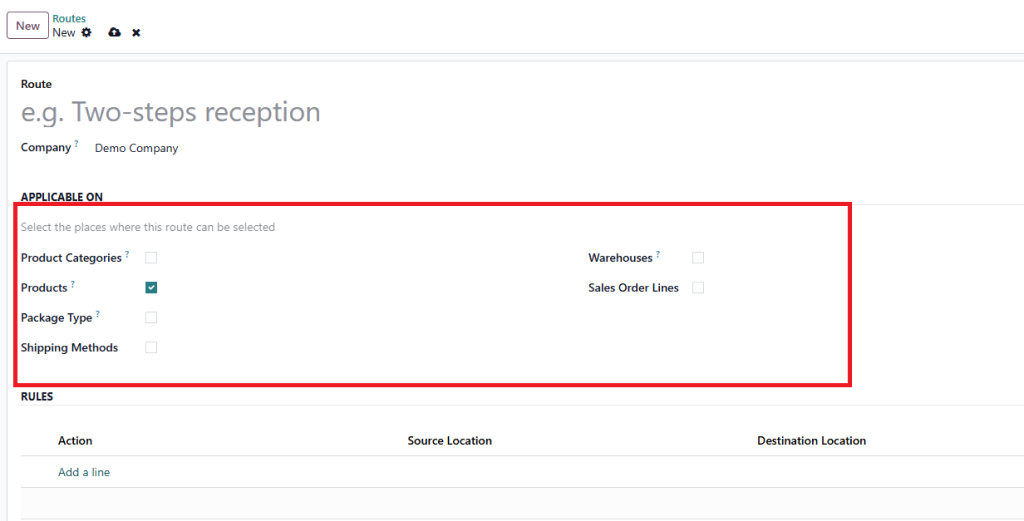
Task: Toggle the Sales Order Lines checkbox
Action: coord(698,288)
